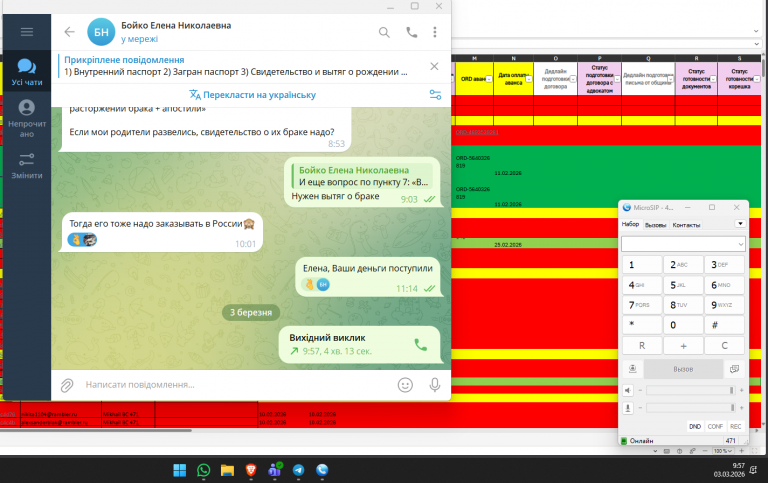Record a voice message with microphone icon

434,385
